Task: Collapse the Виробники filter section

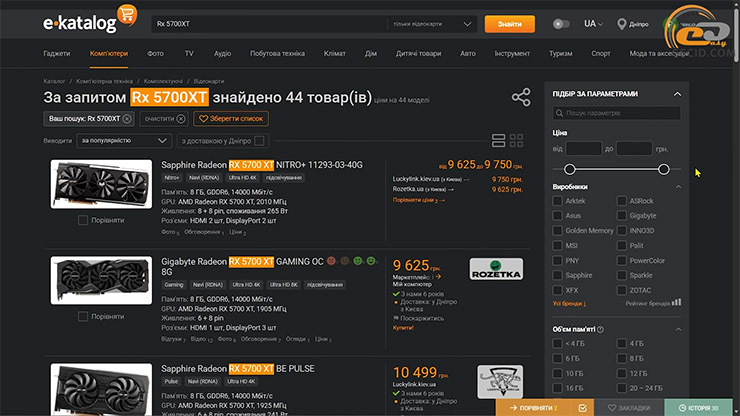Action: (677, 187)
